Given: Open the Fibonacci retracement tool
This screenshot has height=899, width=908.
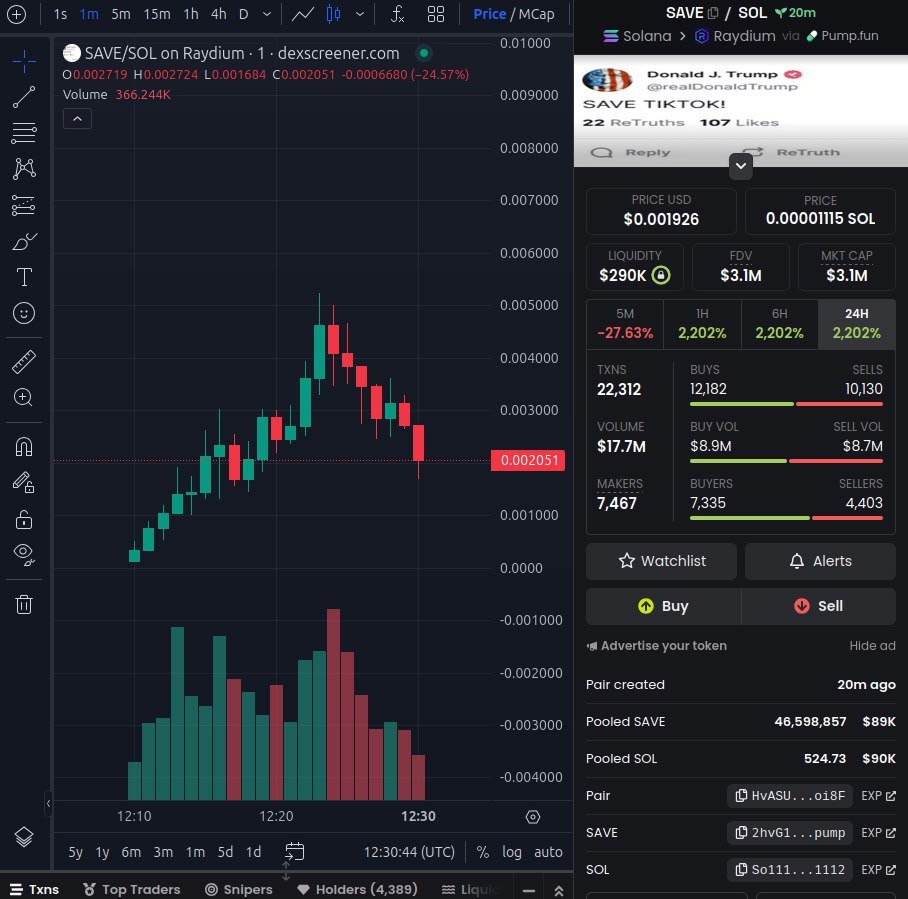Looking at the screenshot, I should pos(24,133).
